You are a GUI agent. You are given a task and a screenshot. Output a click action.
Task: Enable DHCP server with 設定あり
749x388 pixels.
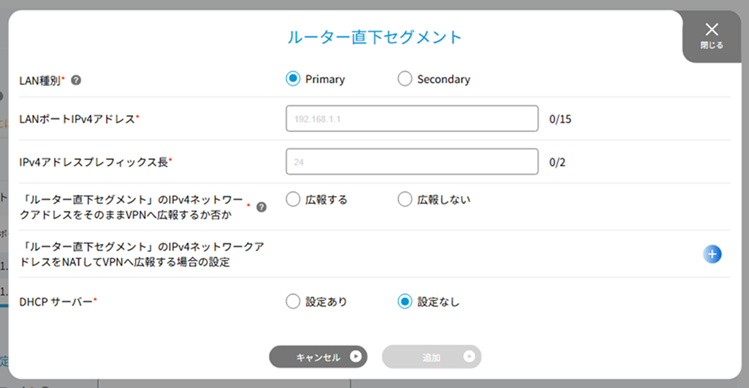point(292,302)
